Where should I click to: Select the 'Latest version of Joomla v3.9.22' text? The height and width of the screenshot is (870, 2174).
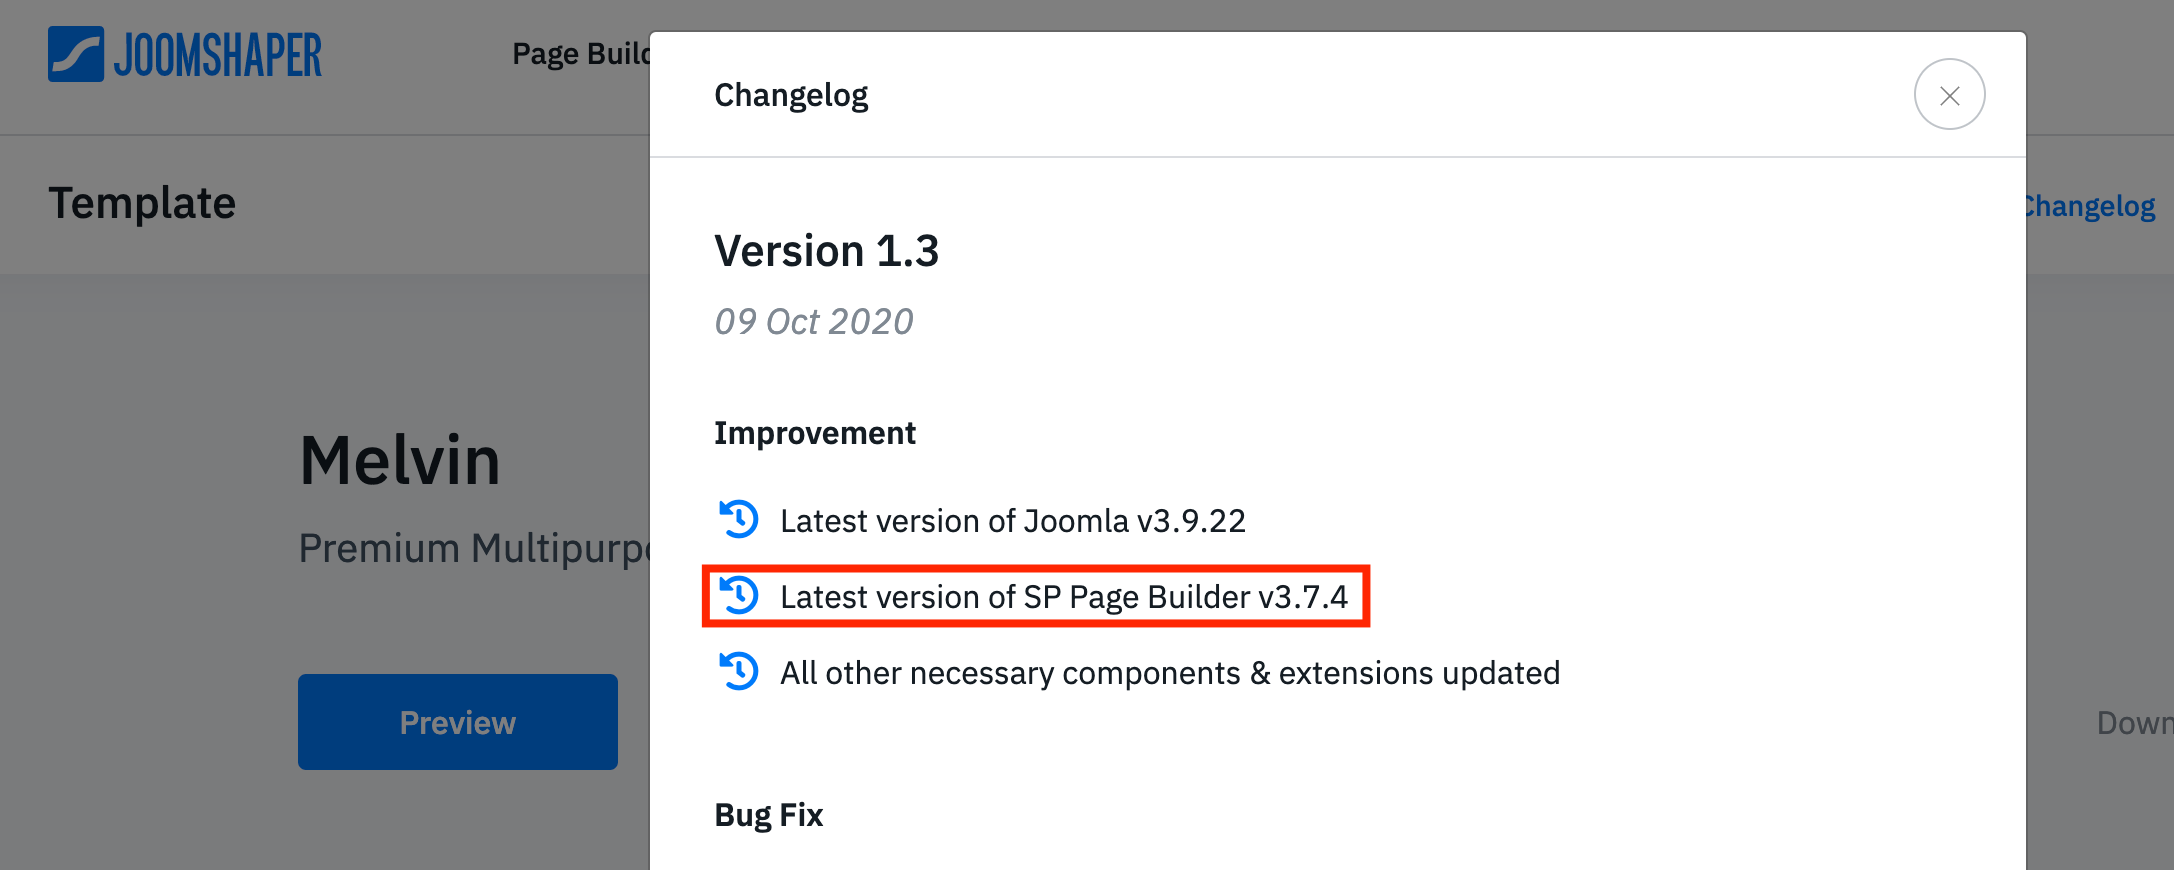coord(1012,521)
